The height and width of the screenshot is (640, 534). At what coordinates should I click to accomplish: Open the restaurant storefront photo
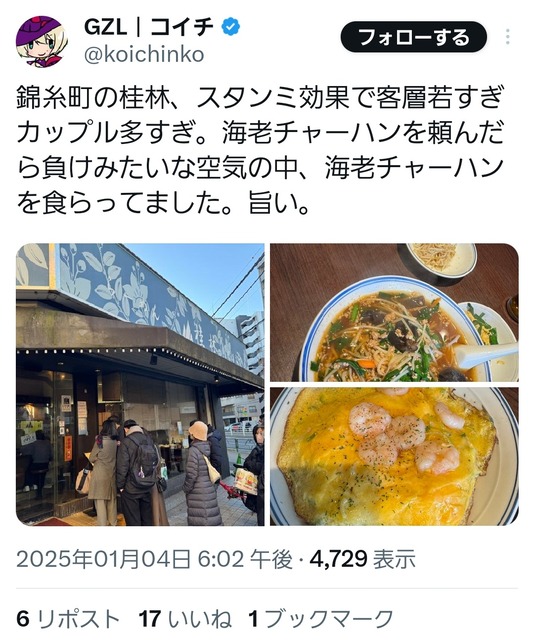click(140, 384)
